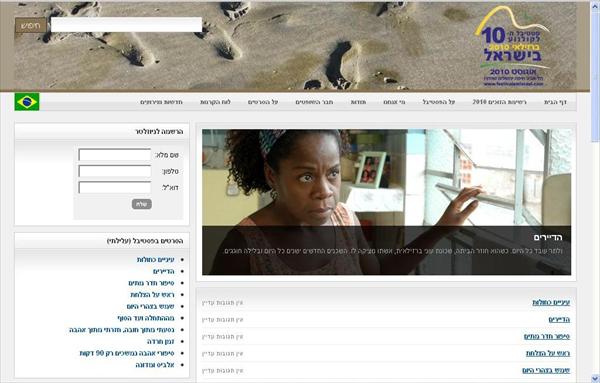The width and height of the screenshot is (600, 383).
Task: Click the חפש search button
Action: [31, 25]
